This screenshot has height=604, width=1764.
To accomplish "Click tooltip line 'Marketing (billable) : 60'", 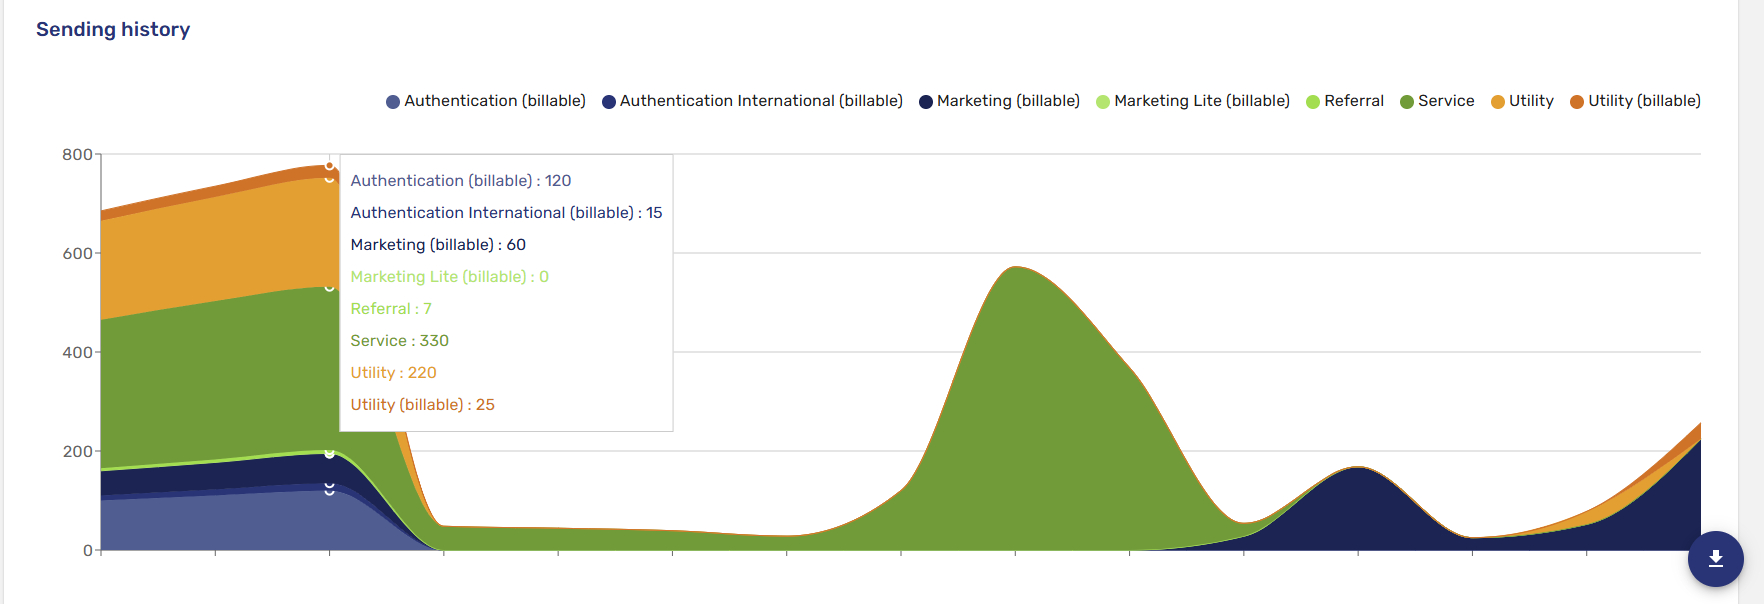I will click(x=438, y=245).
